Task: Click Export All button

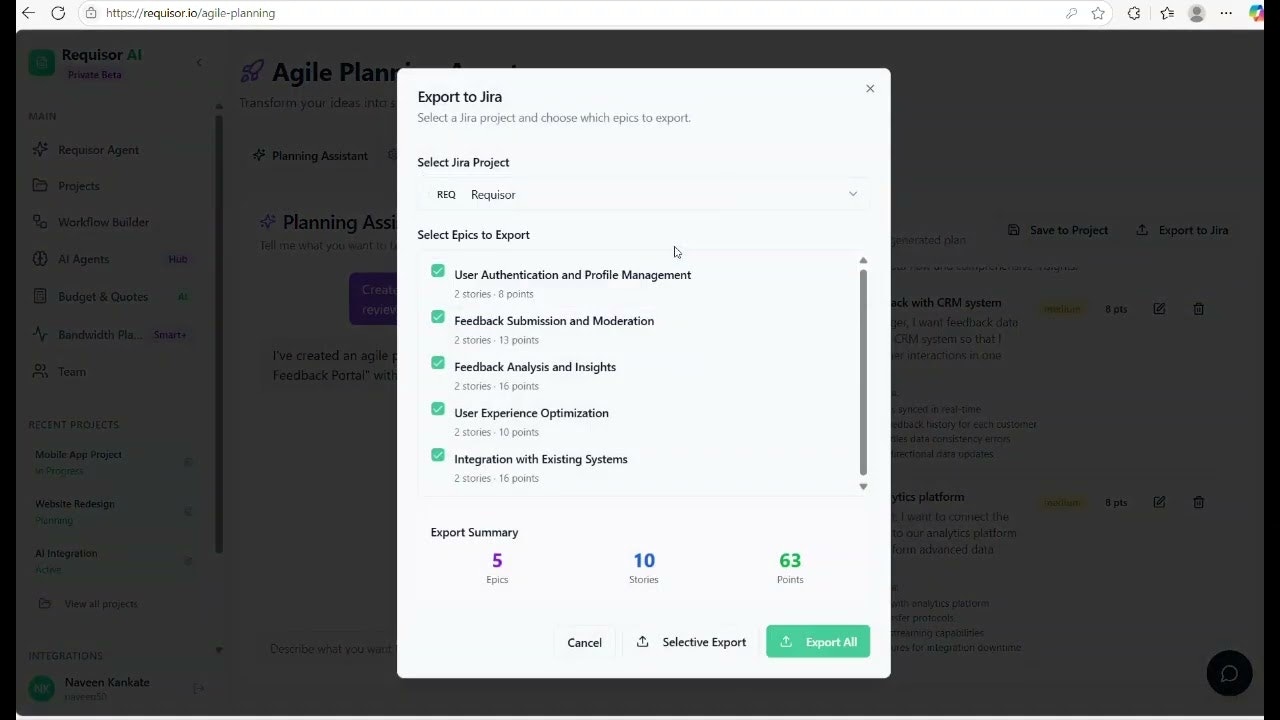Action: click(x=818, y=642)
